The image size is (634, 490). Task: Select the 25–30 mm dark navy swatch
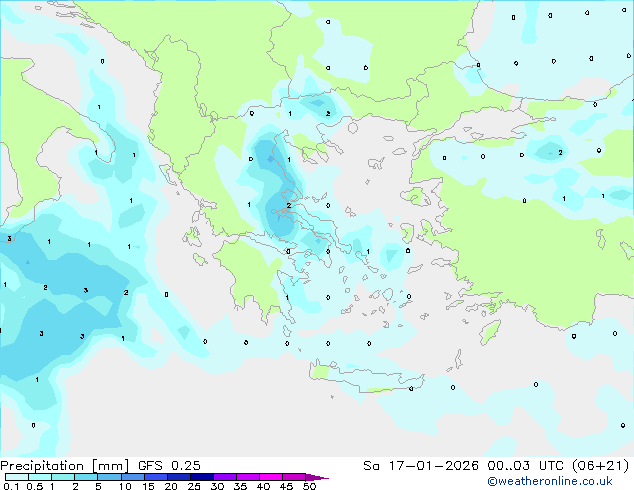[x=201, y=477]
